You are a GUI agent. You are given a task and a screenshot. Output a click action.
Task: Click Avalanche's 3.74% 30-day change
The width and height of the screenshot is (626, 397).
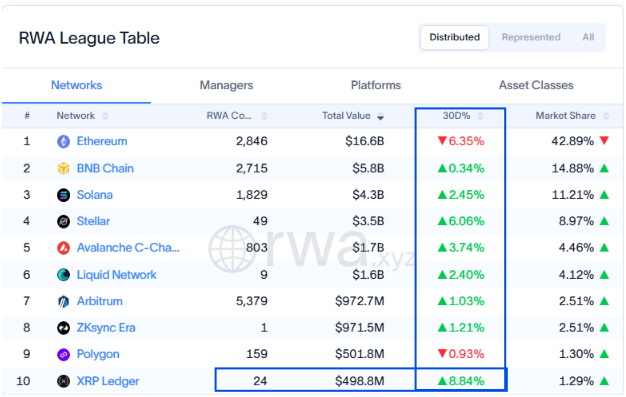461,248
